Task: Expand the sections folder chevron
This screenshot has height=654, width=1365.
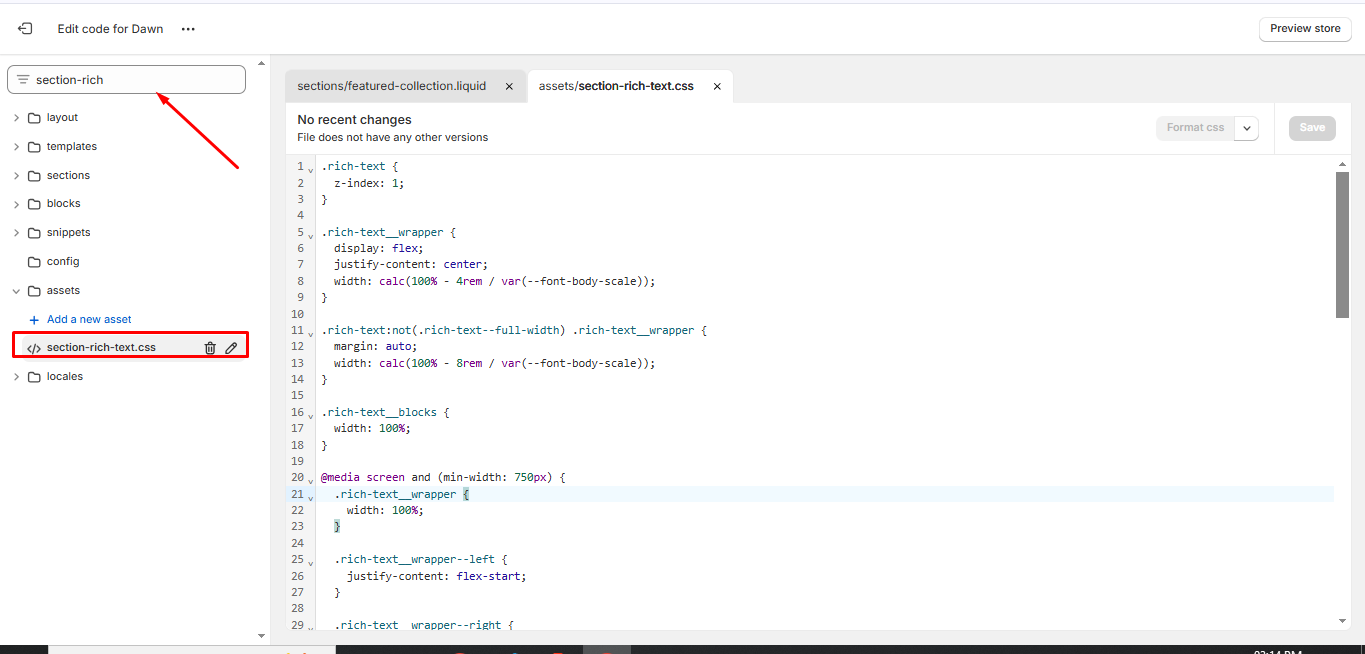Action: [16, 176]
